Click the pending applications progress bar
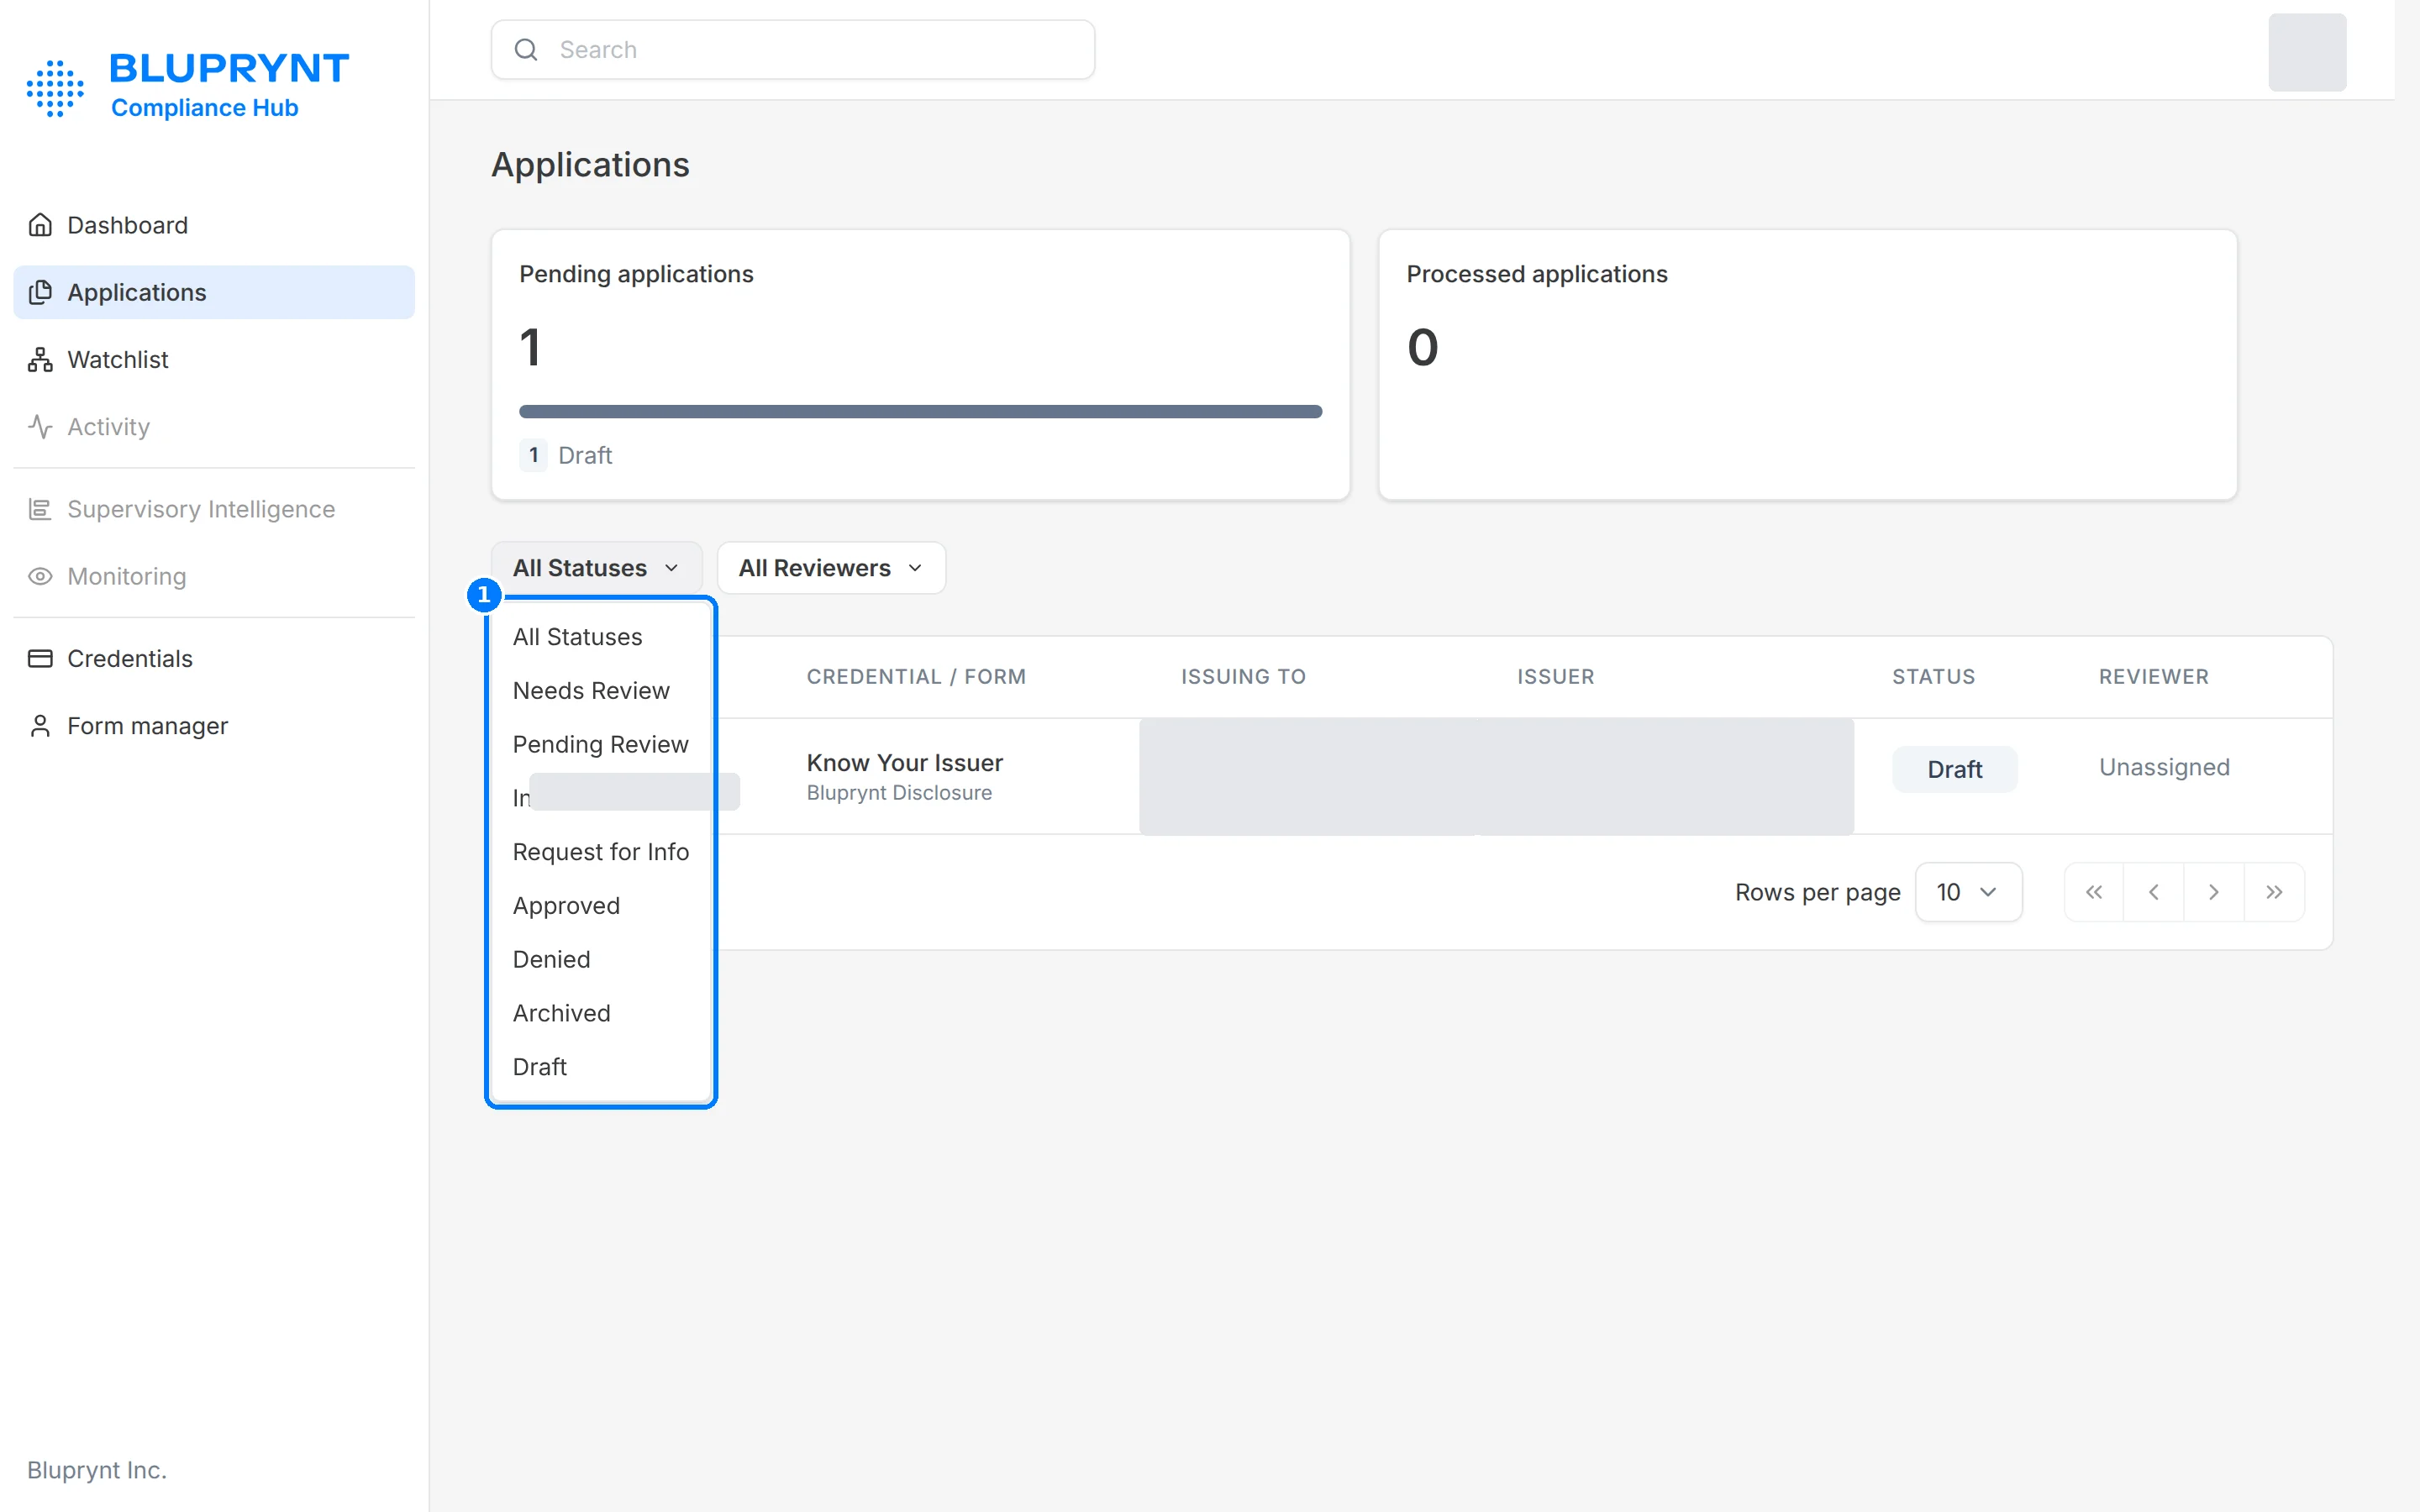Image resolution: width=2420 pixels, height=1512 pixels. coord(920,411)
